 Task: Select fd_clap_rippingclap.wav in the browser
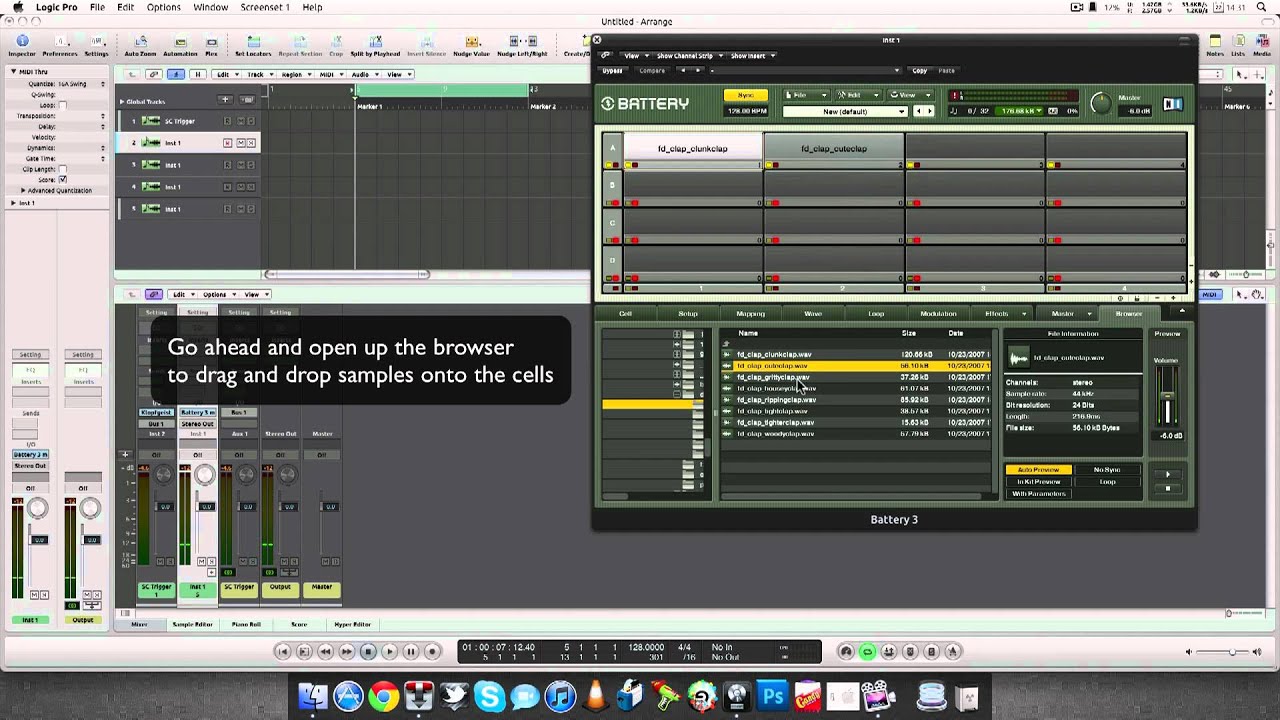(x=777, y=400)
